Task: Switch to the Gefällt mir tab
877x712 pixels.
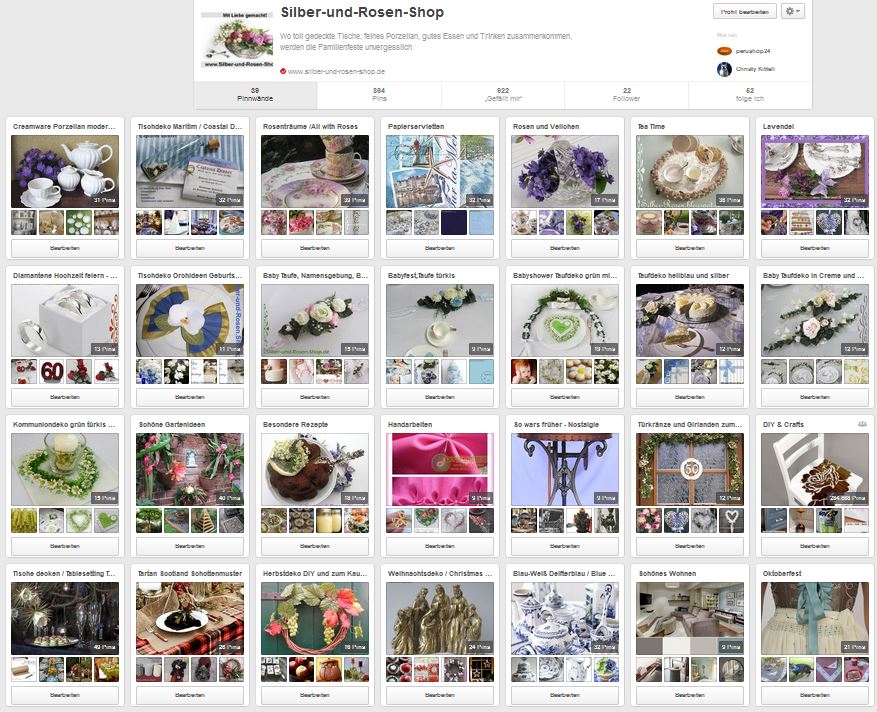Action: 503,95
